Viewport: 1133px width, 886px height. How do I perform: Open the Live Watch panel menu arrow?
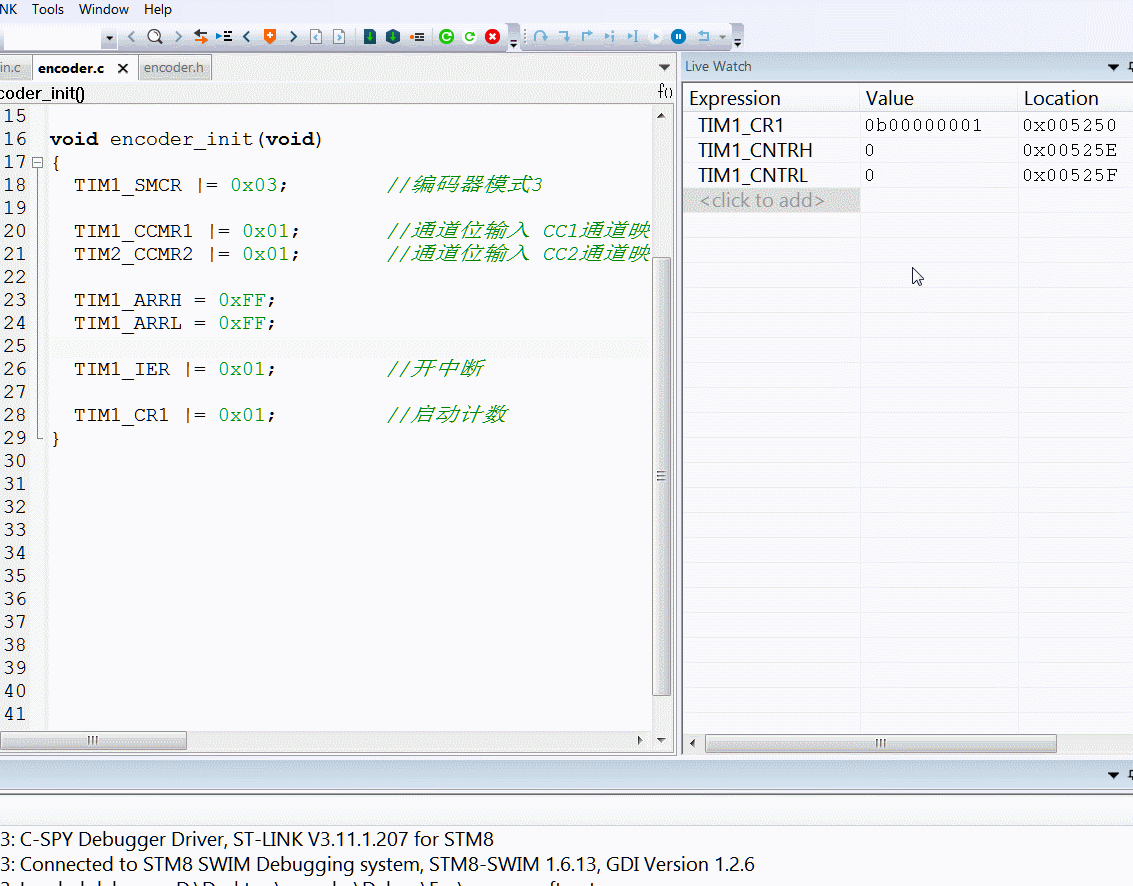tap(1114, 67)
